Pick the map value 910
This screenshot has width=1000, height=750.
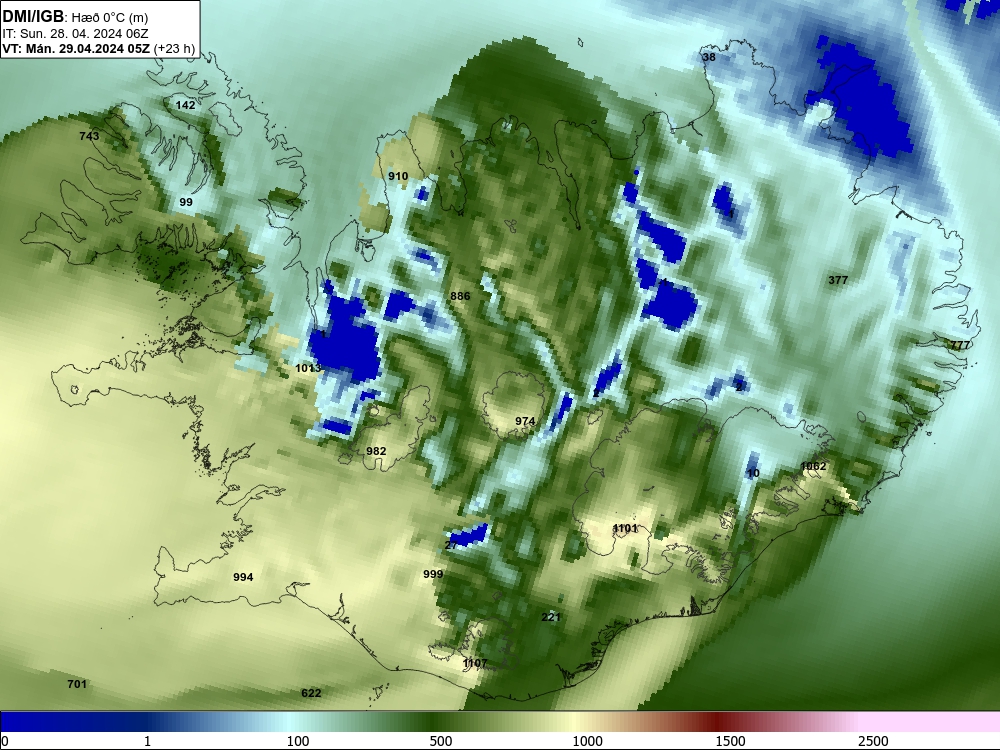pyautogui.click(x=398, y=177)
